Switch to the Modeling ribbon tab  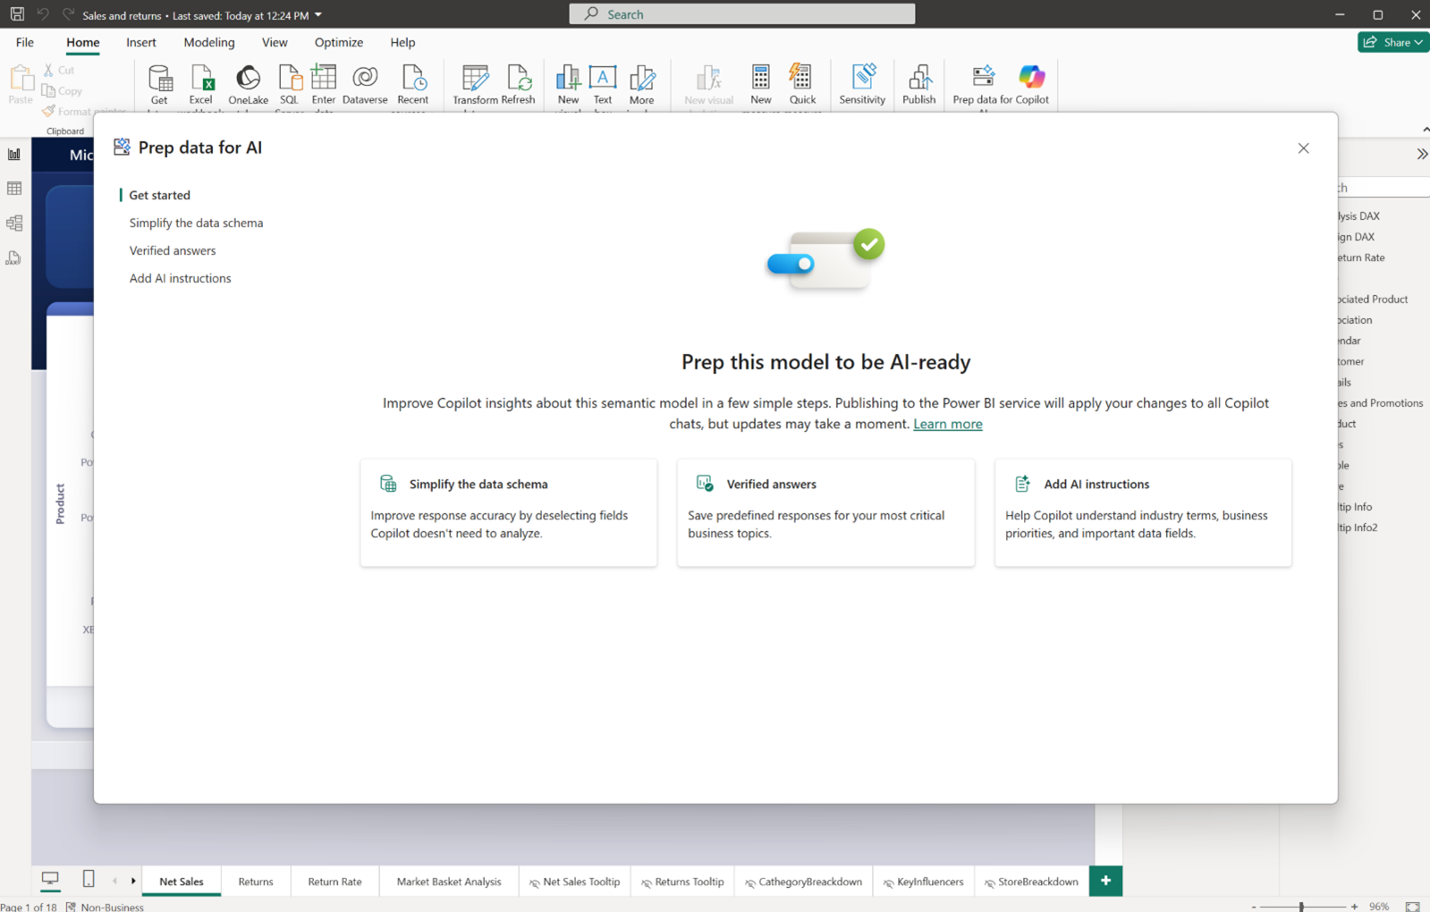[209, 42]
